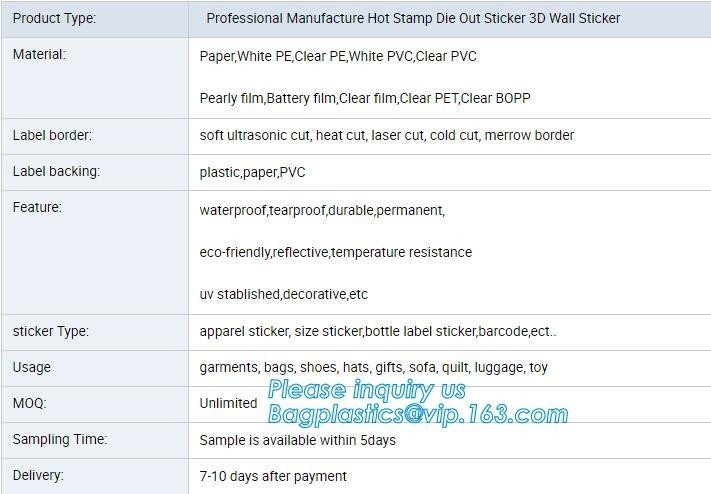Click the Hot Stamp Die Out Sticker title
This screenshot has width=711, height=494.
(x=413, y=18)
